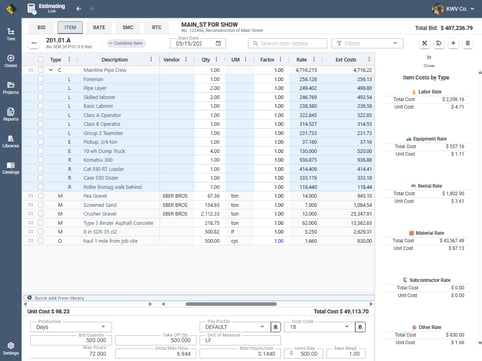
Task: Open Rate column menu dots
Action: click(x=314, y=59)
